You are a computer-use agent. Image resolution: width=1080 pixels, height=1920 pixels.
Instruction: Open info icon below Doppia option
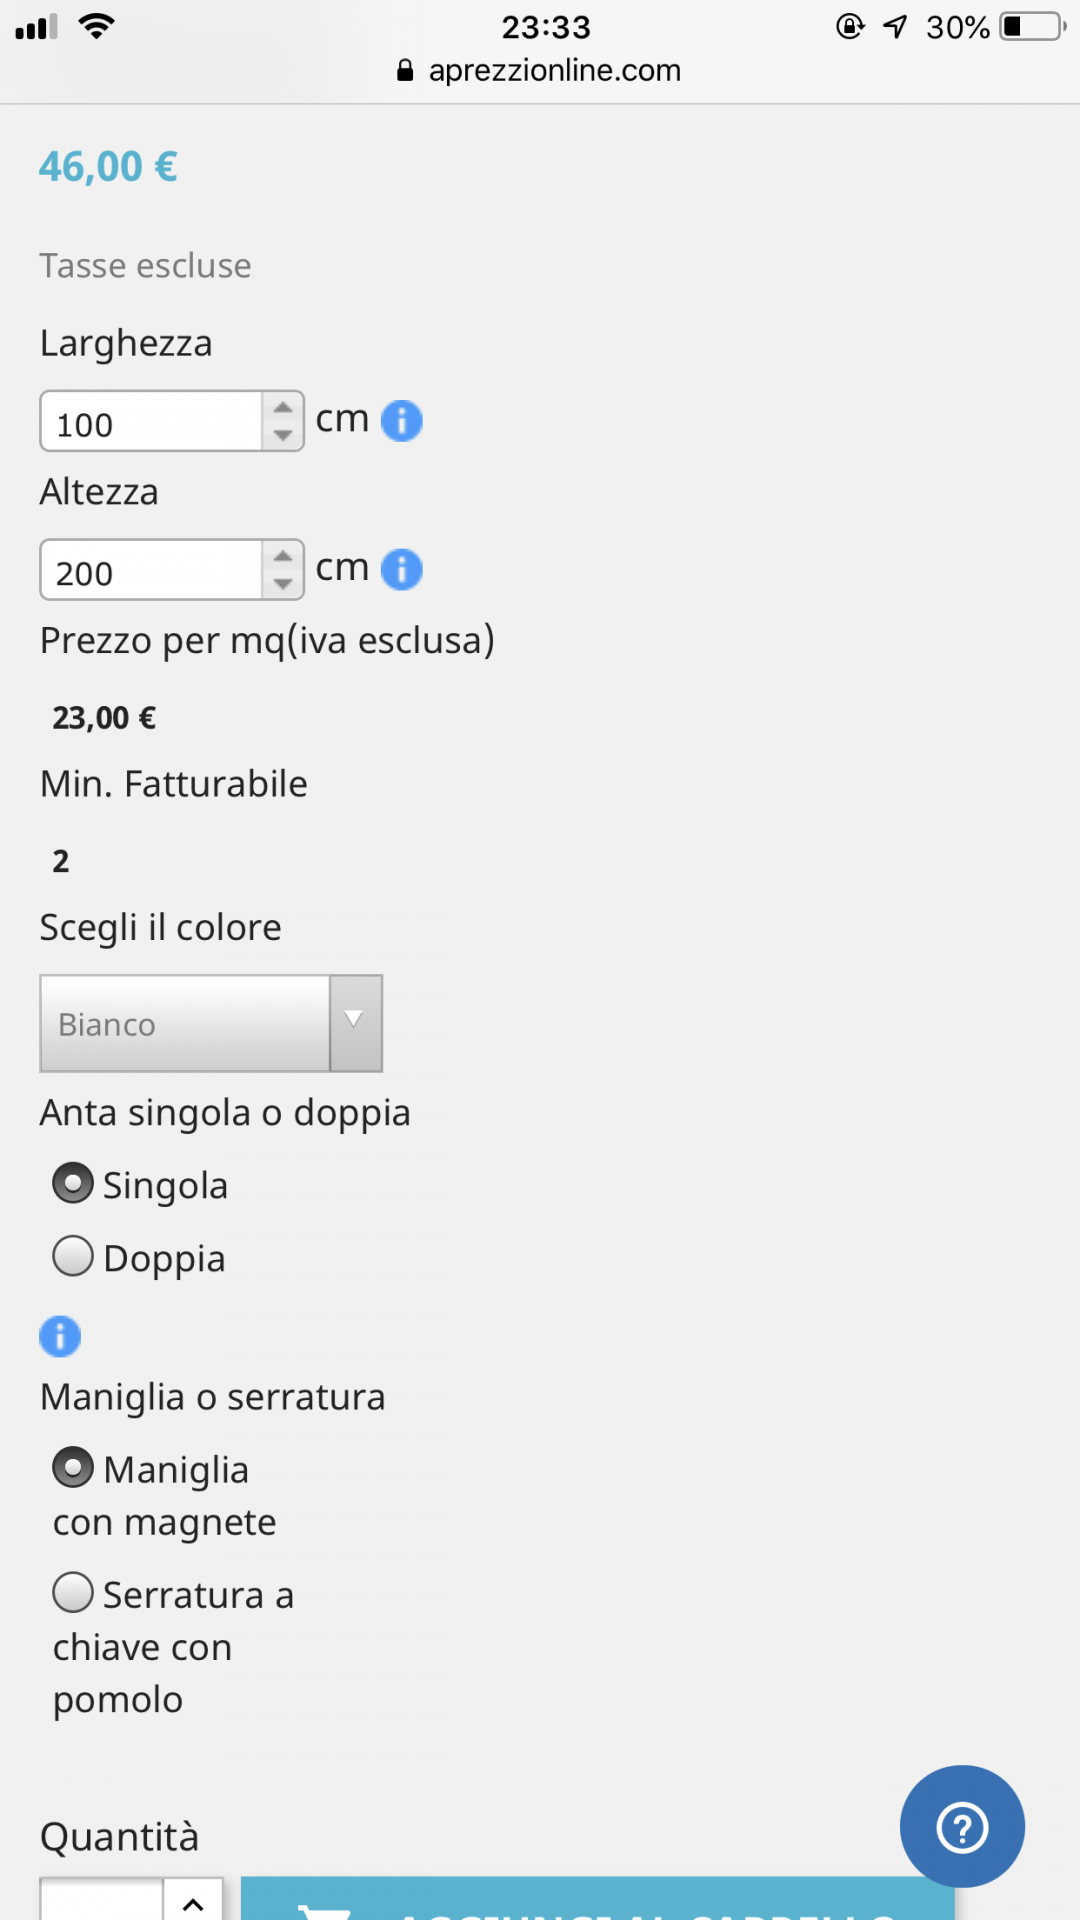60,1336
